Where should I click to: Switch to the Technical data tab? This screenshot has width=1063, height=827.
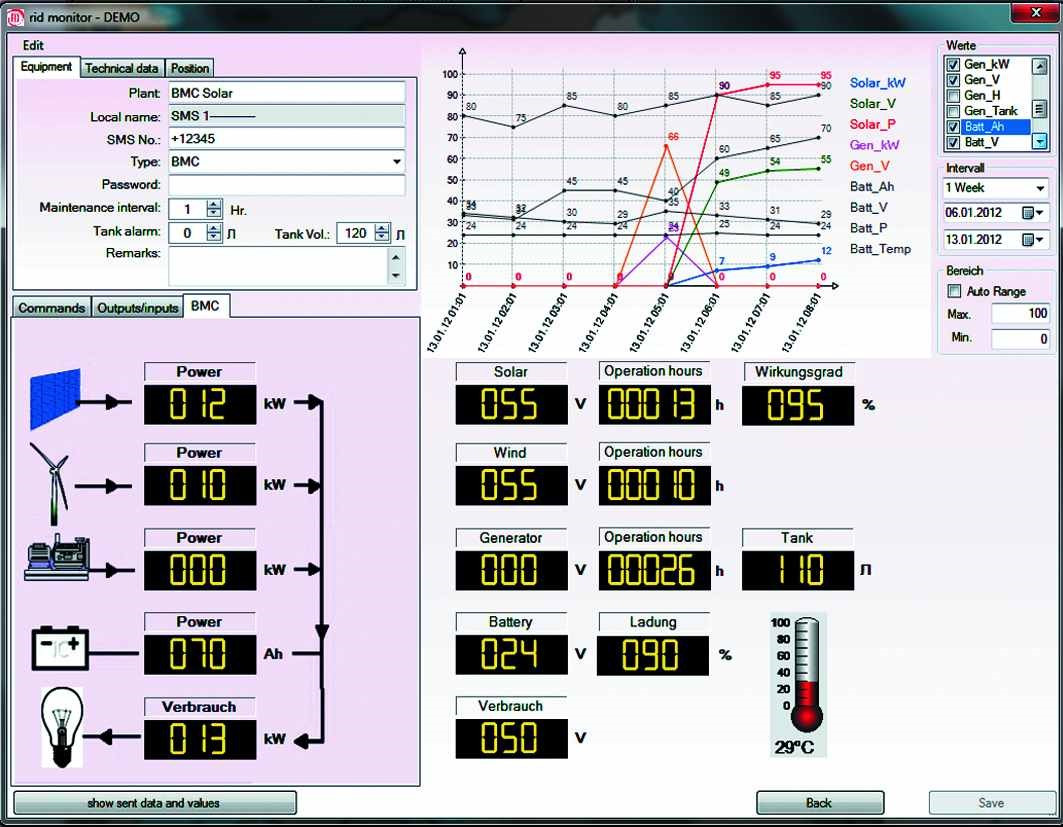pyautogui.click(x=121, y=68)
